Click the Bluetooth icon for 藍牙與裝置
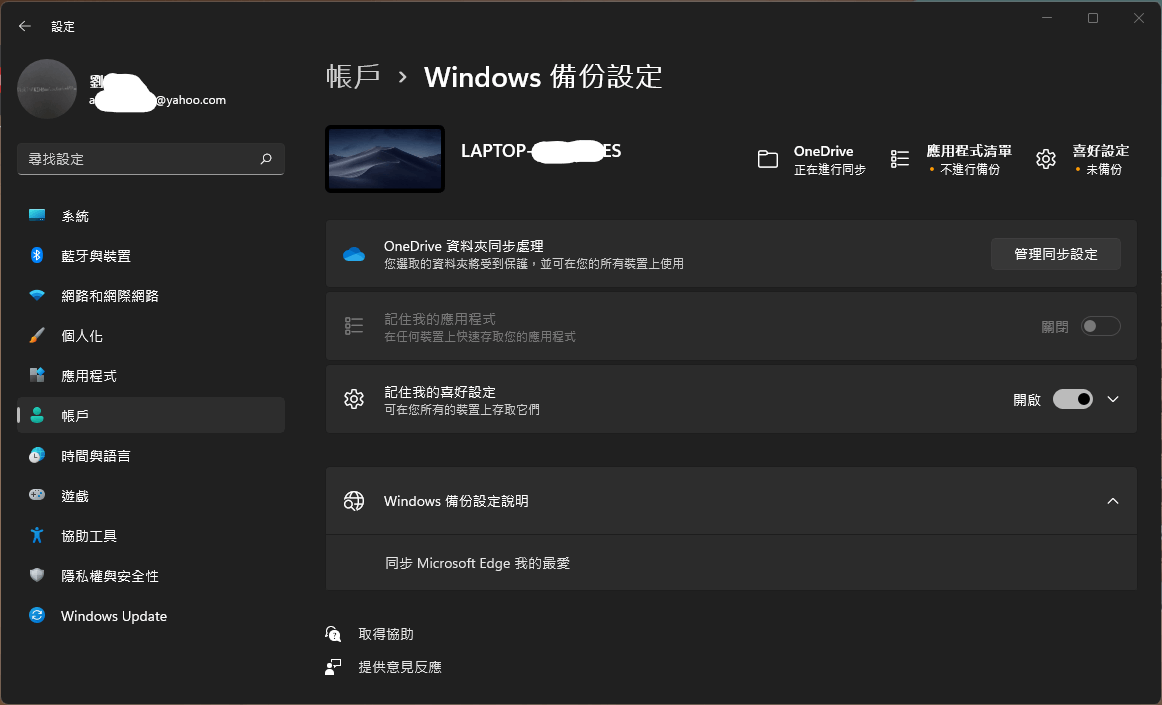The width and height of the screenshot is (1162, 705). [x=37, y=255]
